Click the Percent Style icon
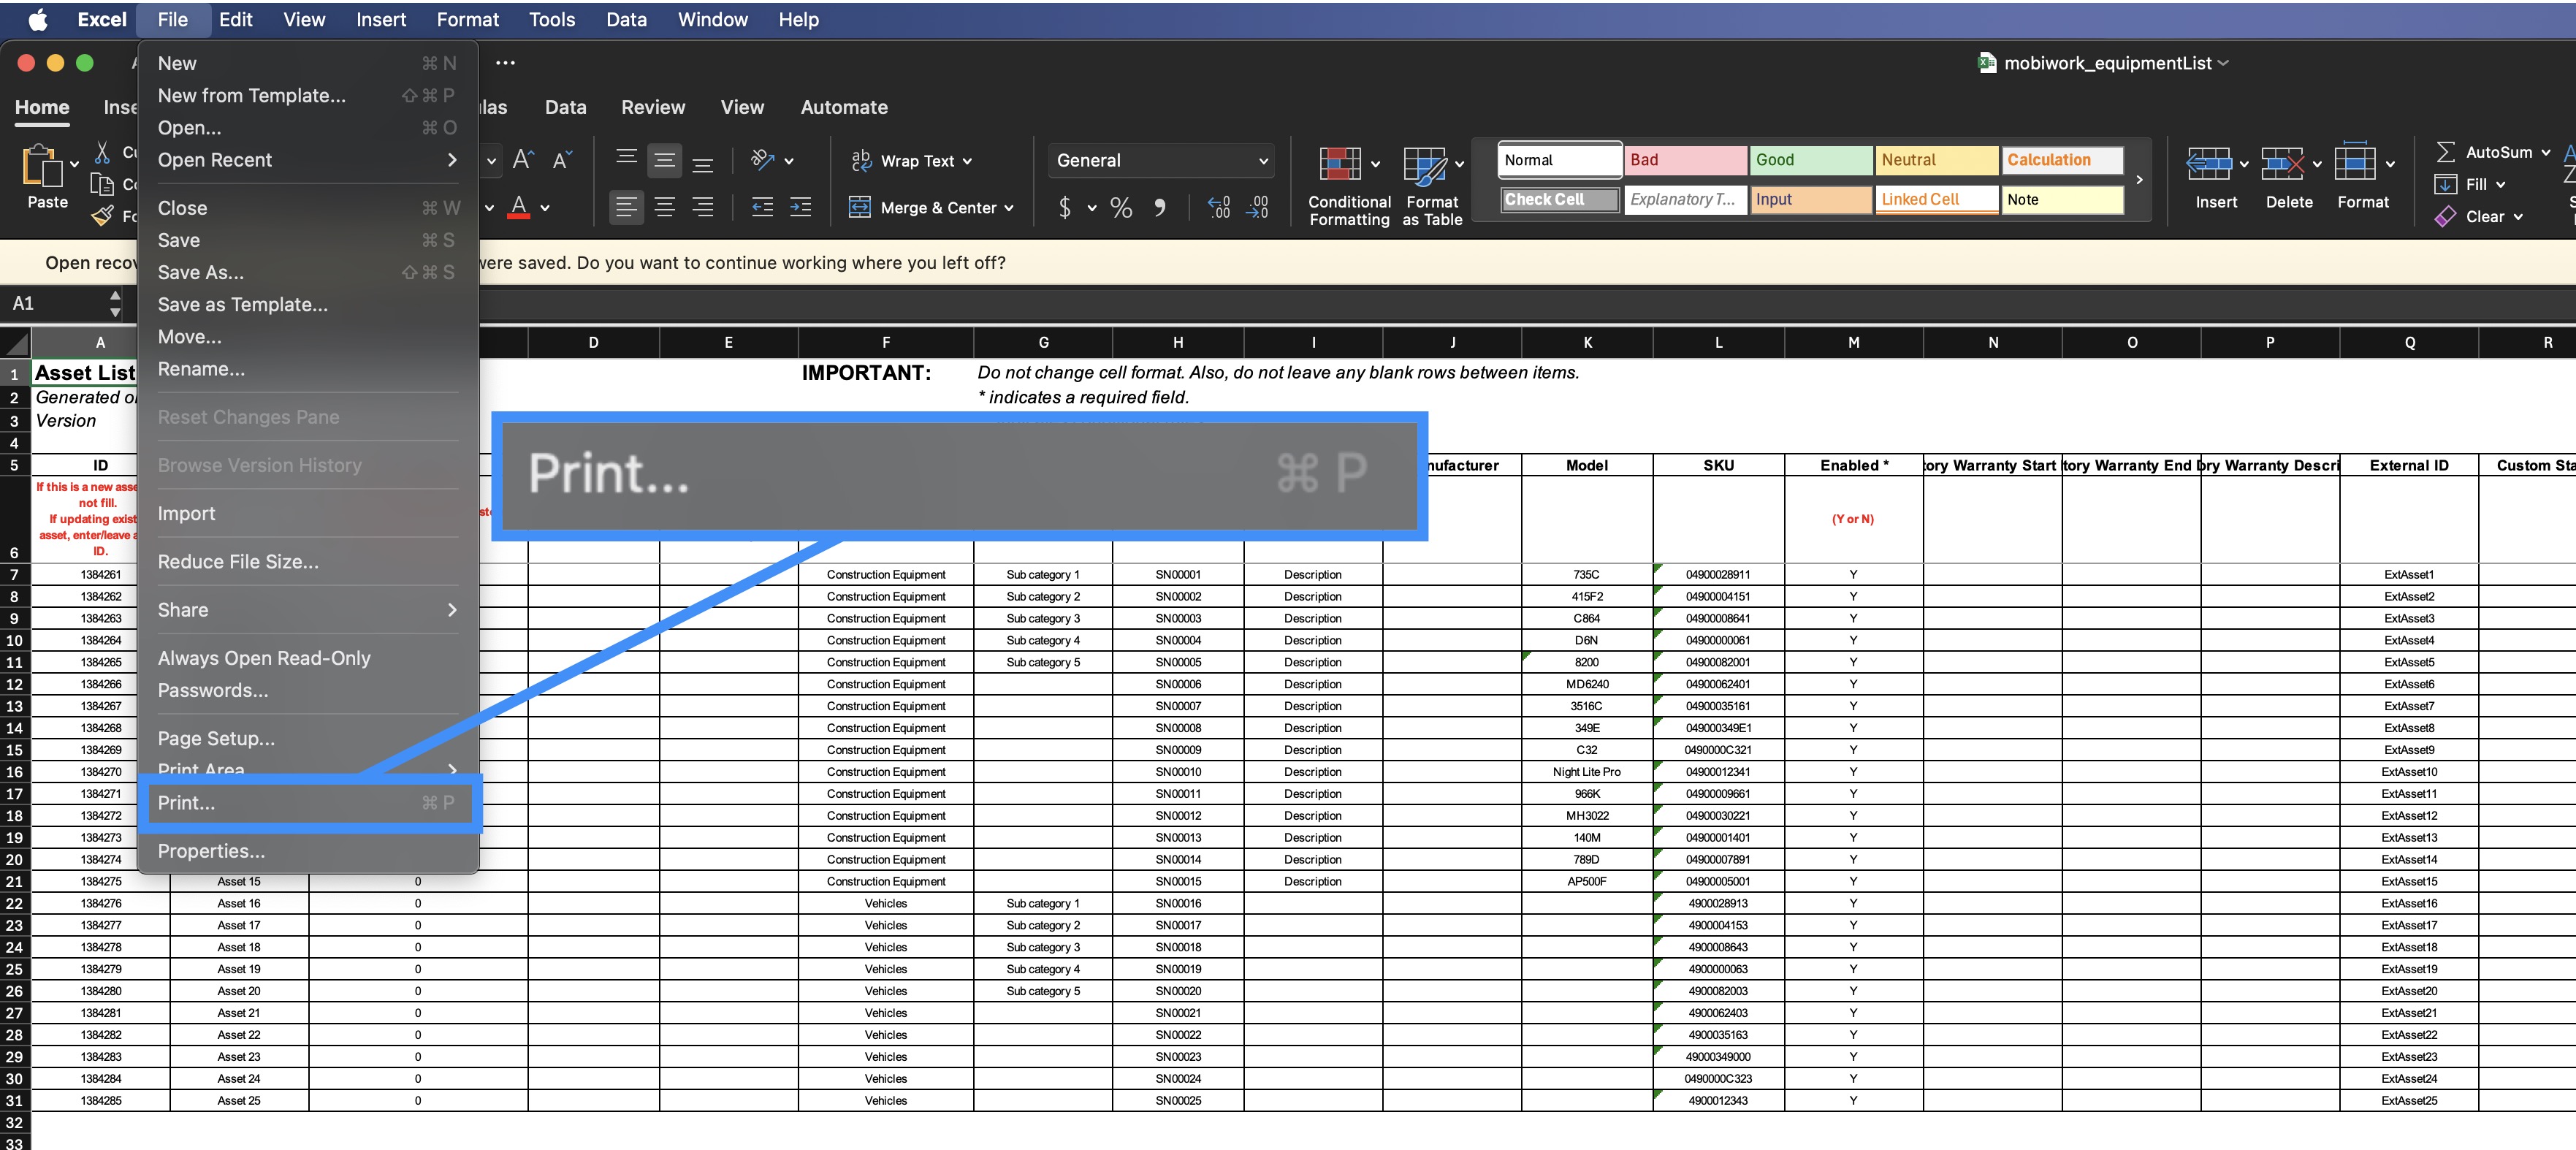Screen dimensions: 2576x1150 coord(1121,208)
